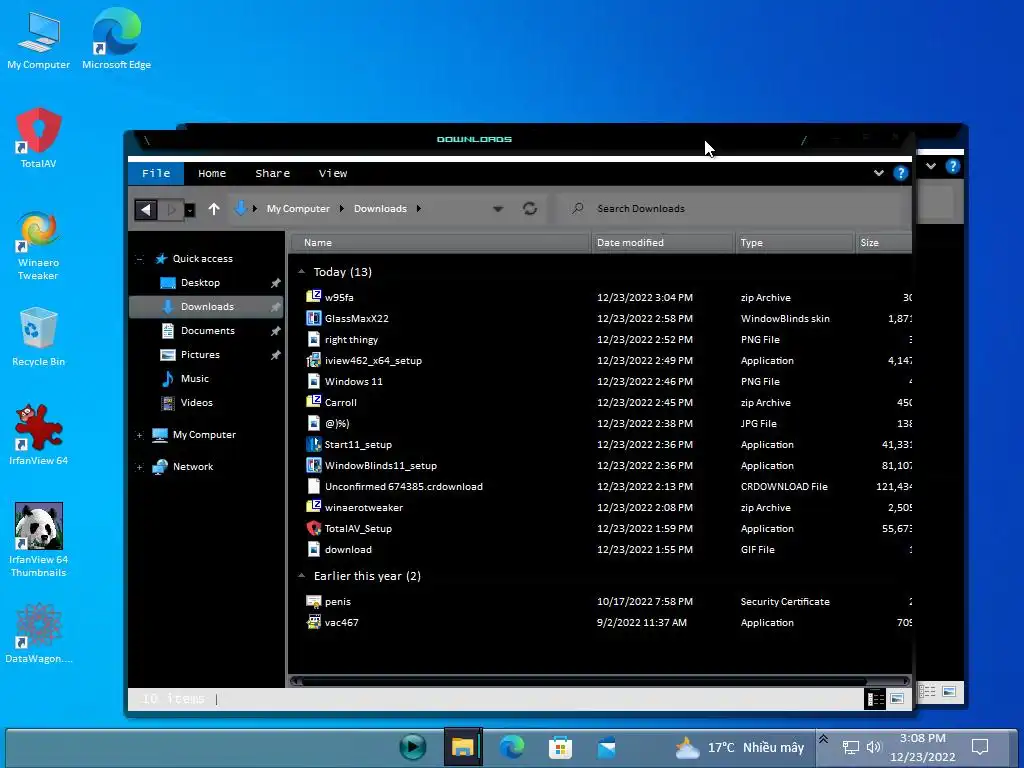Open the address bar history dropdown

(x=498, y=209)
